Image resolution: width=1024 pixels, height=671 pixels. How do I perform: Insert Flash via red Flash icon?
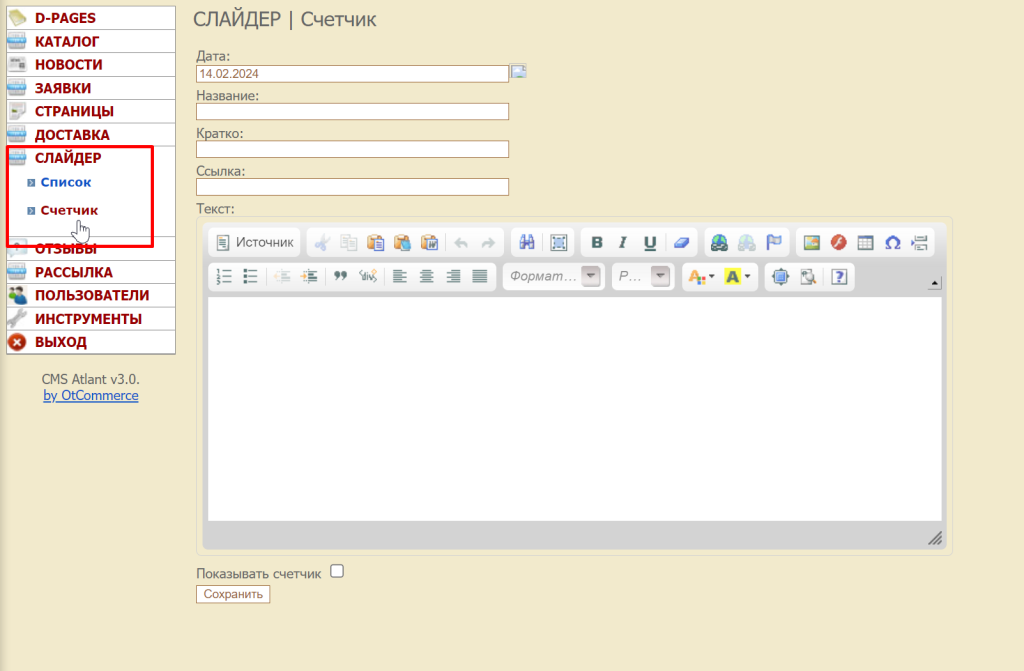839,243
